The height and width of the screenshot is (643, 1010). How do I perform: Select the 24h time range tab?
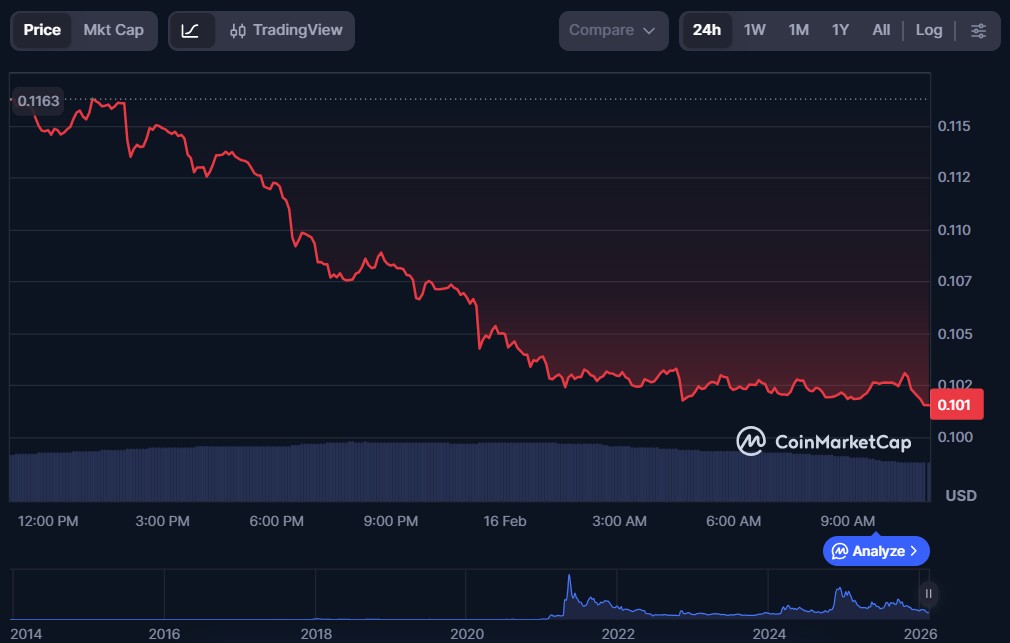tap(706, 30)
